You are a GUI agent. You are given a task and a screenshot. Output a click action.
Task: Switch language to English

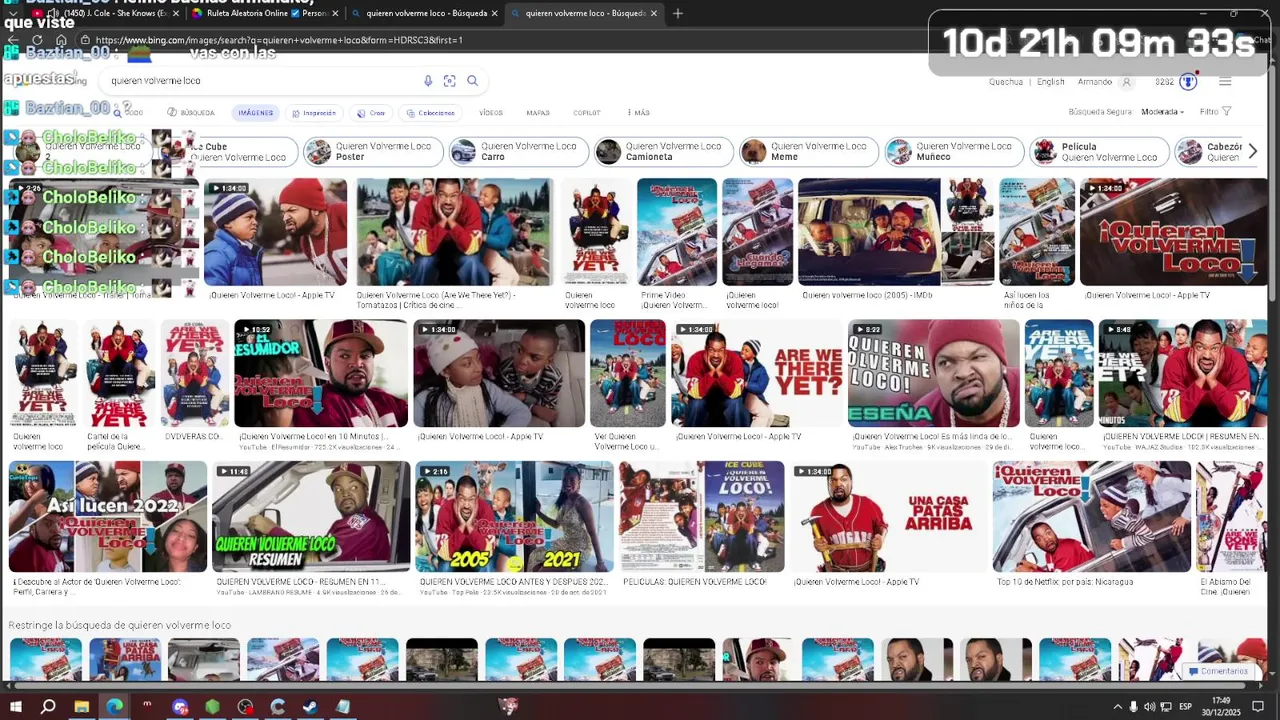[1051, 82]
